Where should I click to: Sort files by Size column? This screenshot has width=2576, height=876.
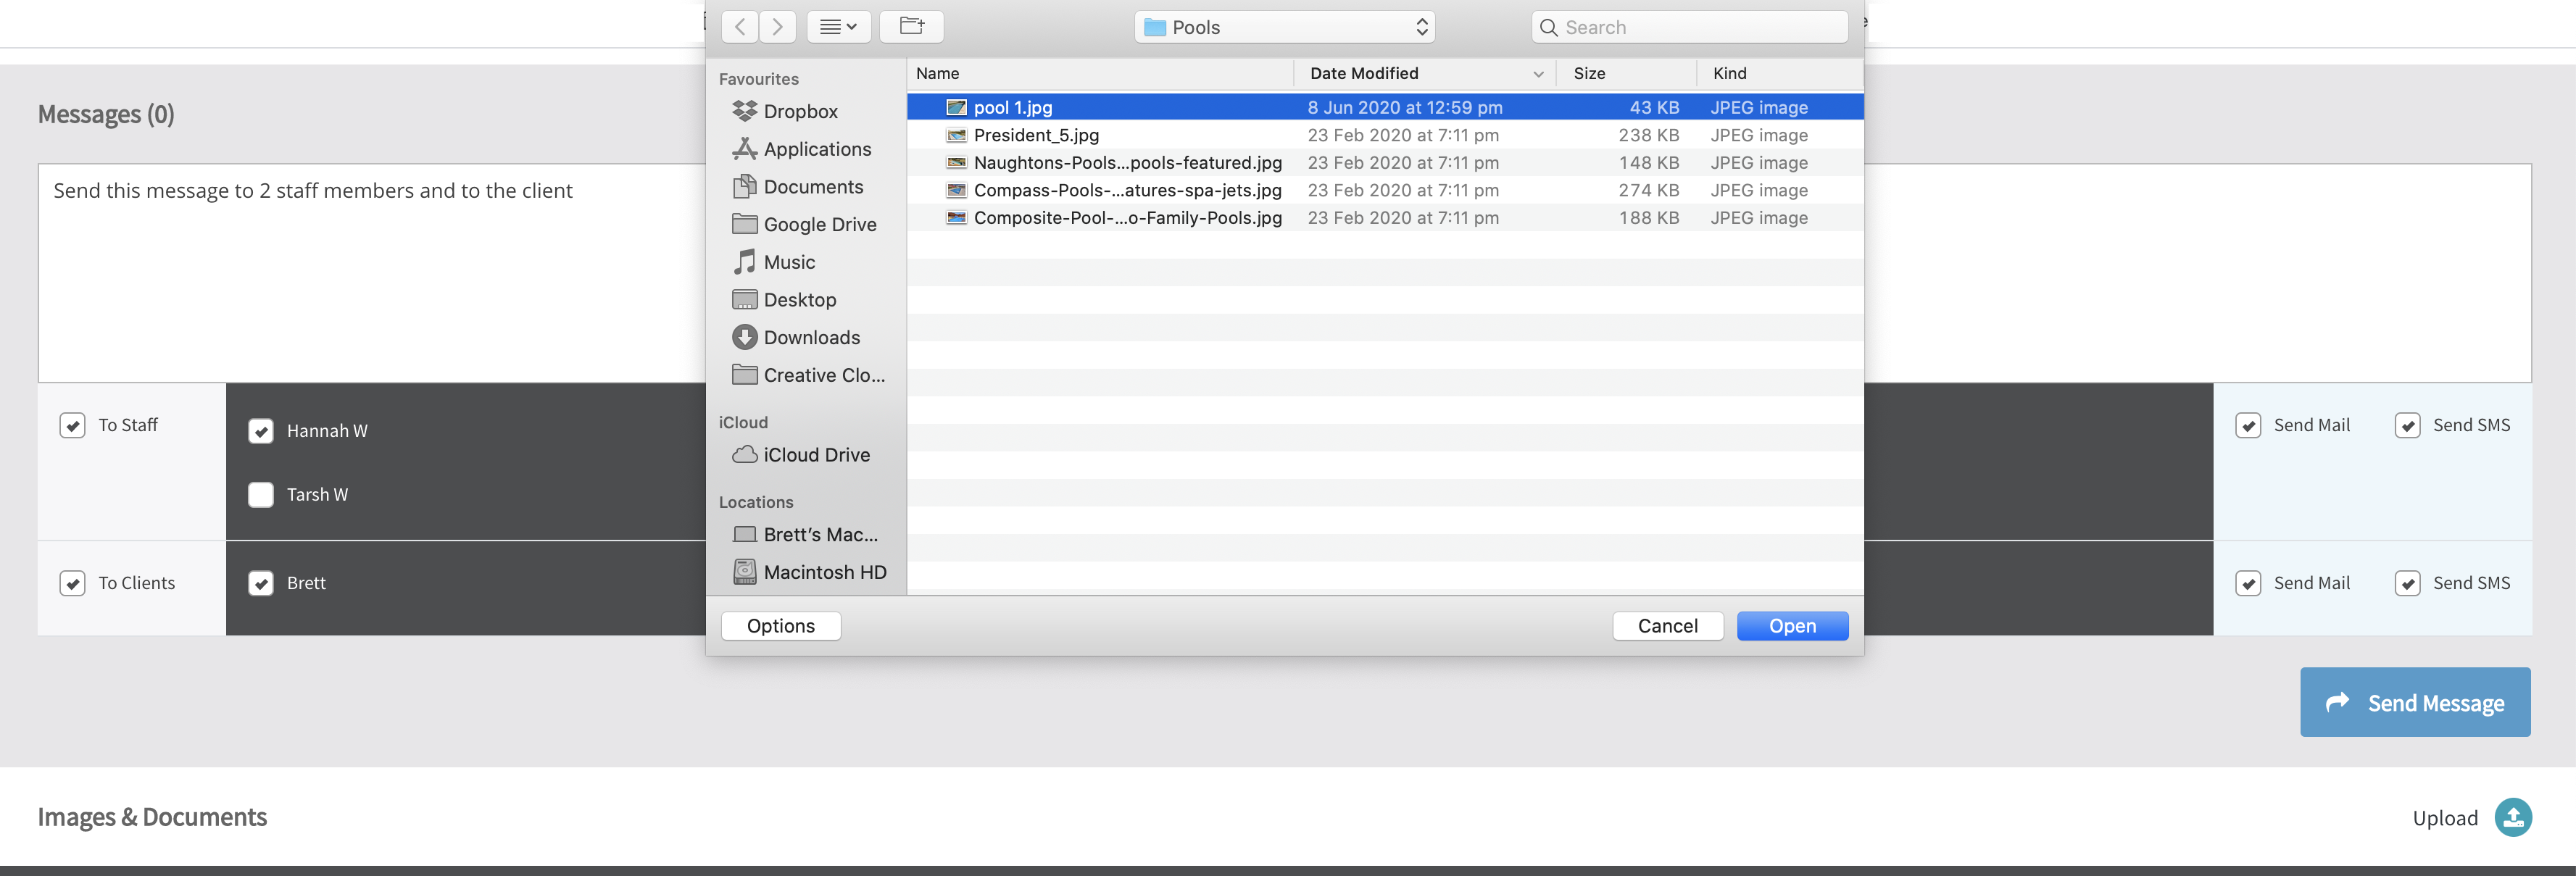click(1626, 73)
